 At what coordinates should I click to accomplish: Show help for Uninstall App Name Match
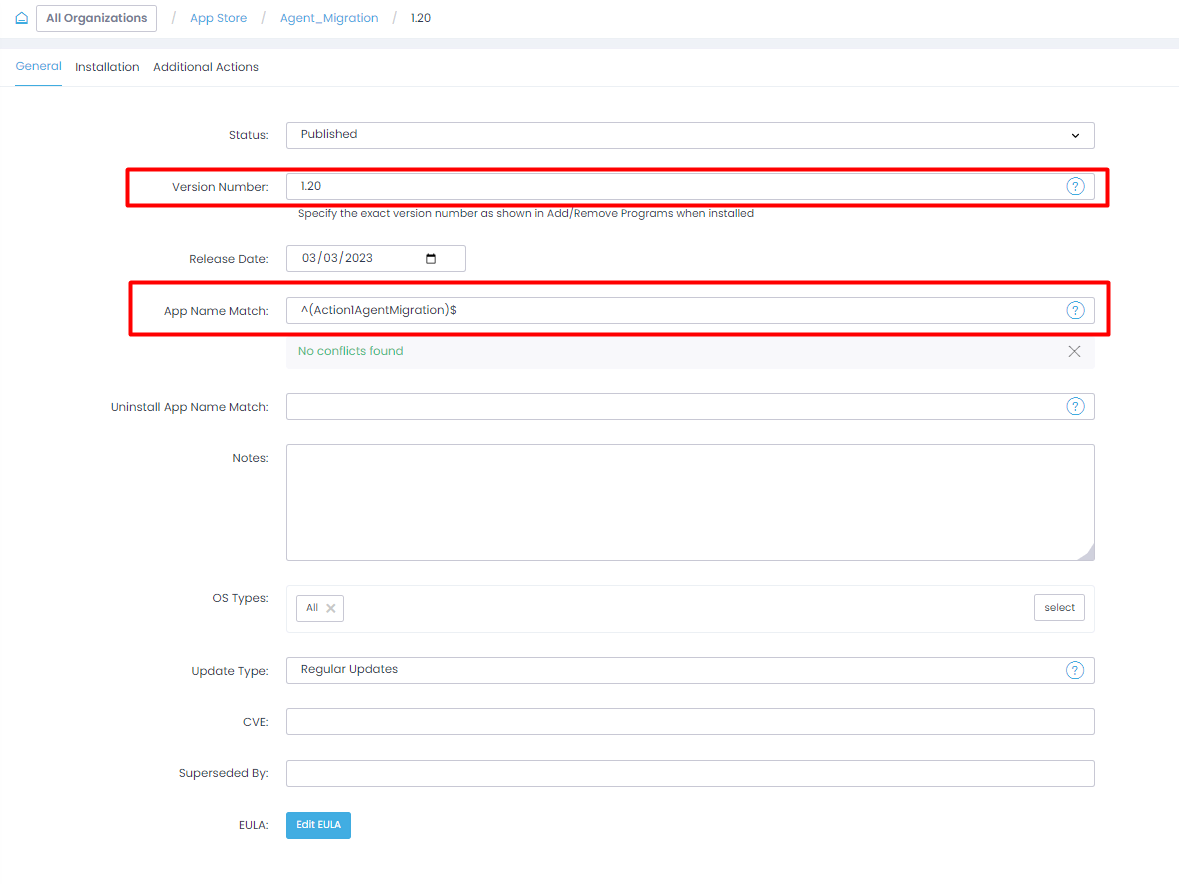1075,407
